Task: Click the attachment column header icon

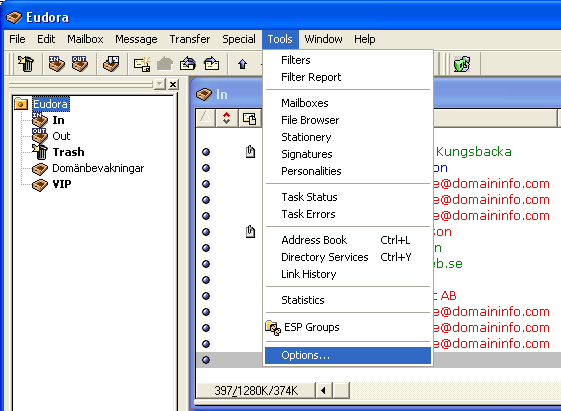Action: click(249, 118)
